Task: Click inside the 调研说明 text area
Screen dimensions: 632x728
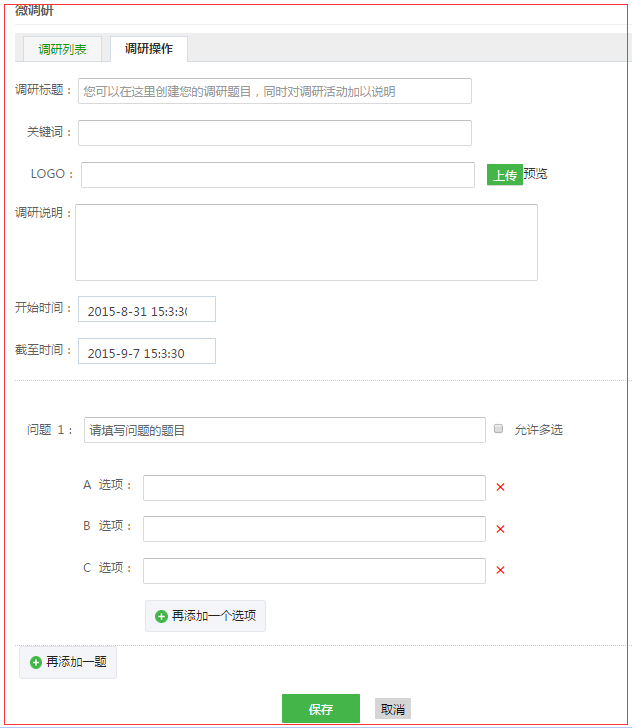Action: (x=306, y=242)
